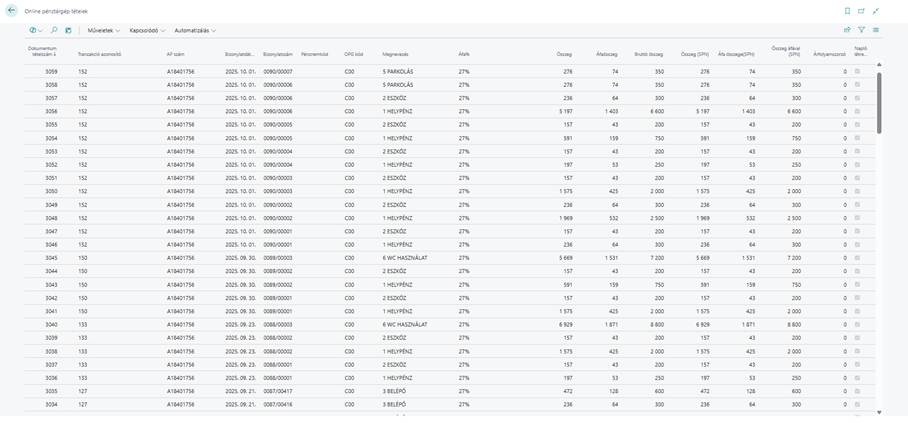Click transaction ID 150 in row 3043
Image resolution: width=908 pixels, height=423 pixels.
pos(82,285)
